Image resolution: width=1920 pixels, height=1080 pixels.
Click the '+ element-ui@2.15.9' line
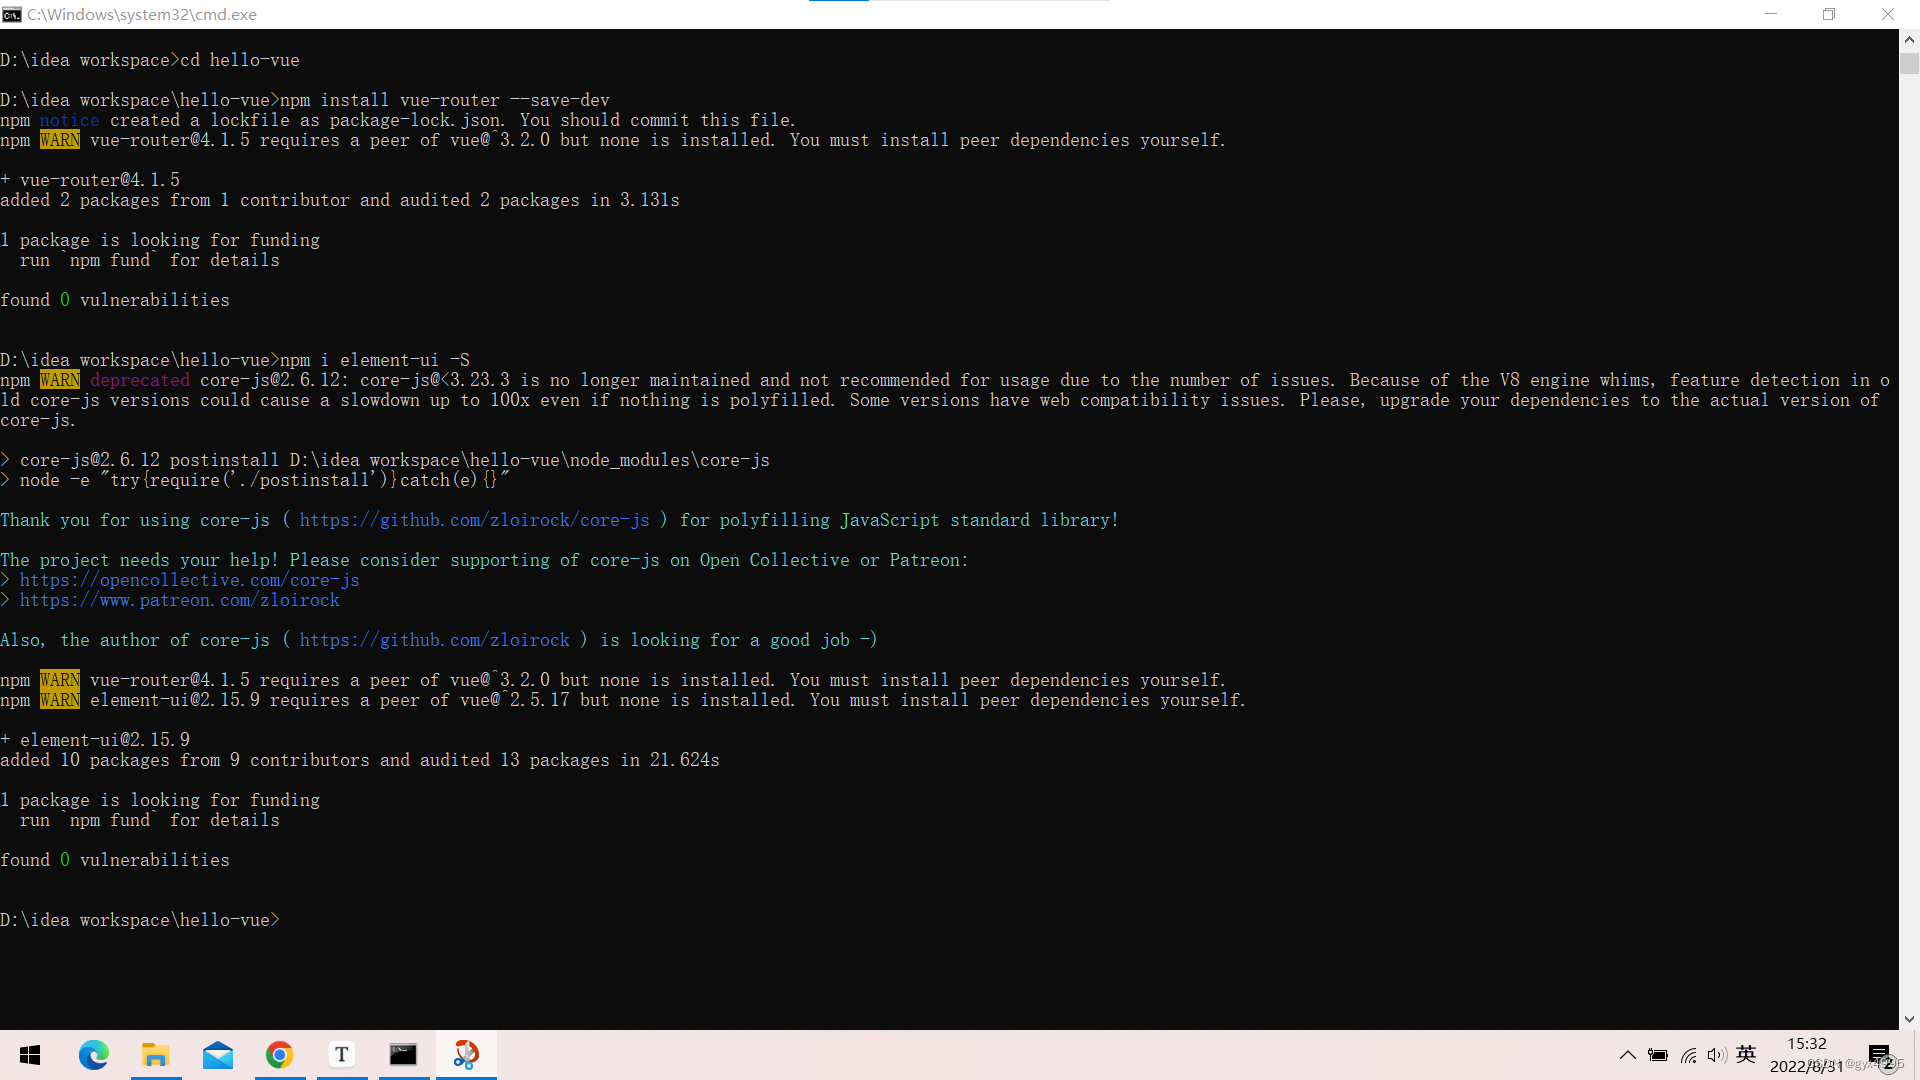click(x=95, y=740)
